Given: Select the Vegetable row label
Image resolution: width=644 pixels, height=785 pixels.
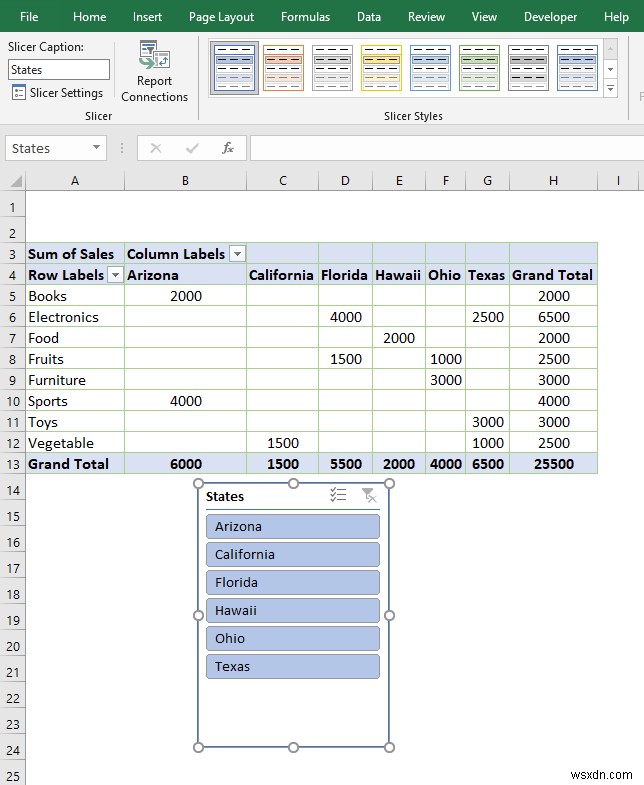Looking at the screenshot, I should 75,443.
